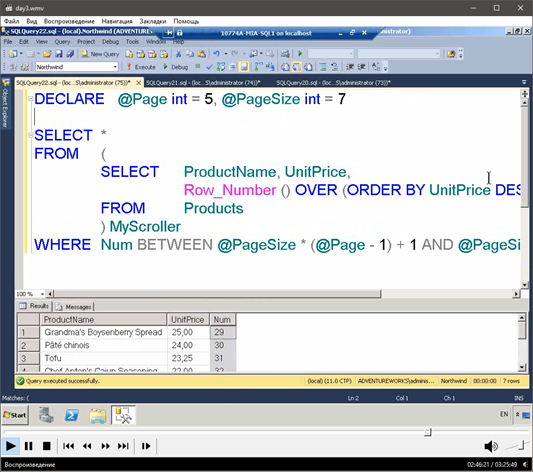The height and width of the screenshot is (472, 533).
Task: Open the player's Файл menu
Action: 11,21
